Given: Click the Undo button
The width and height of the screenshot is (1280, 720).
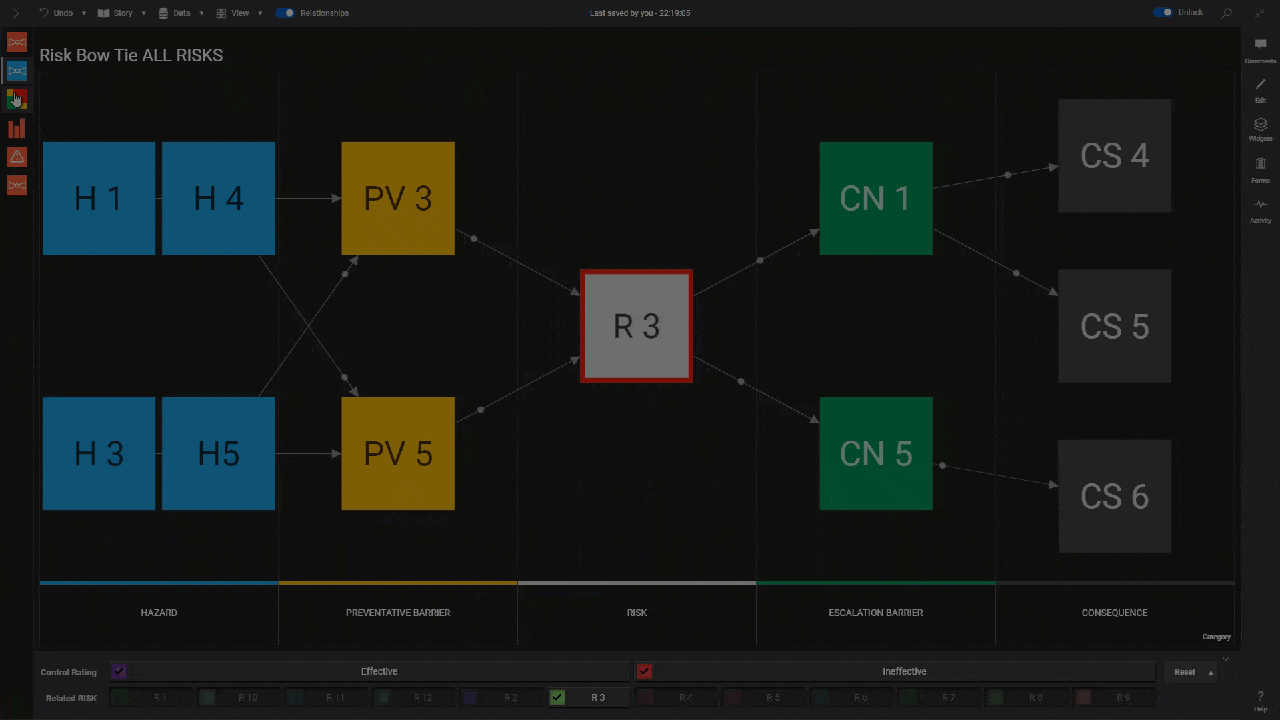Looking at the screenshot, I should 63,13.
